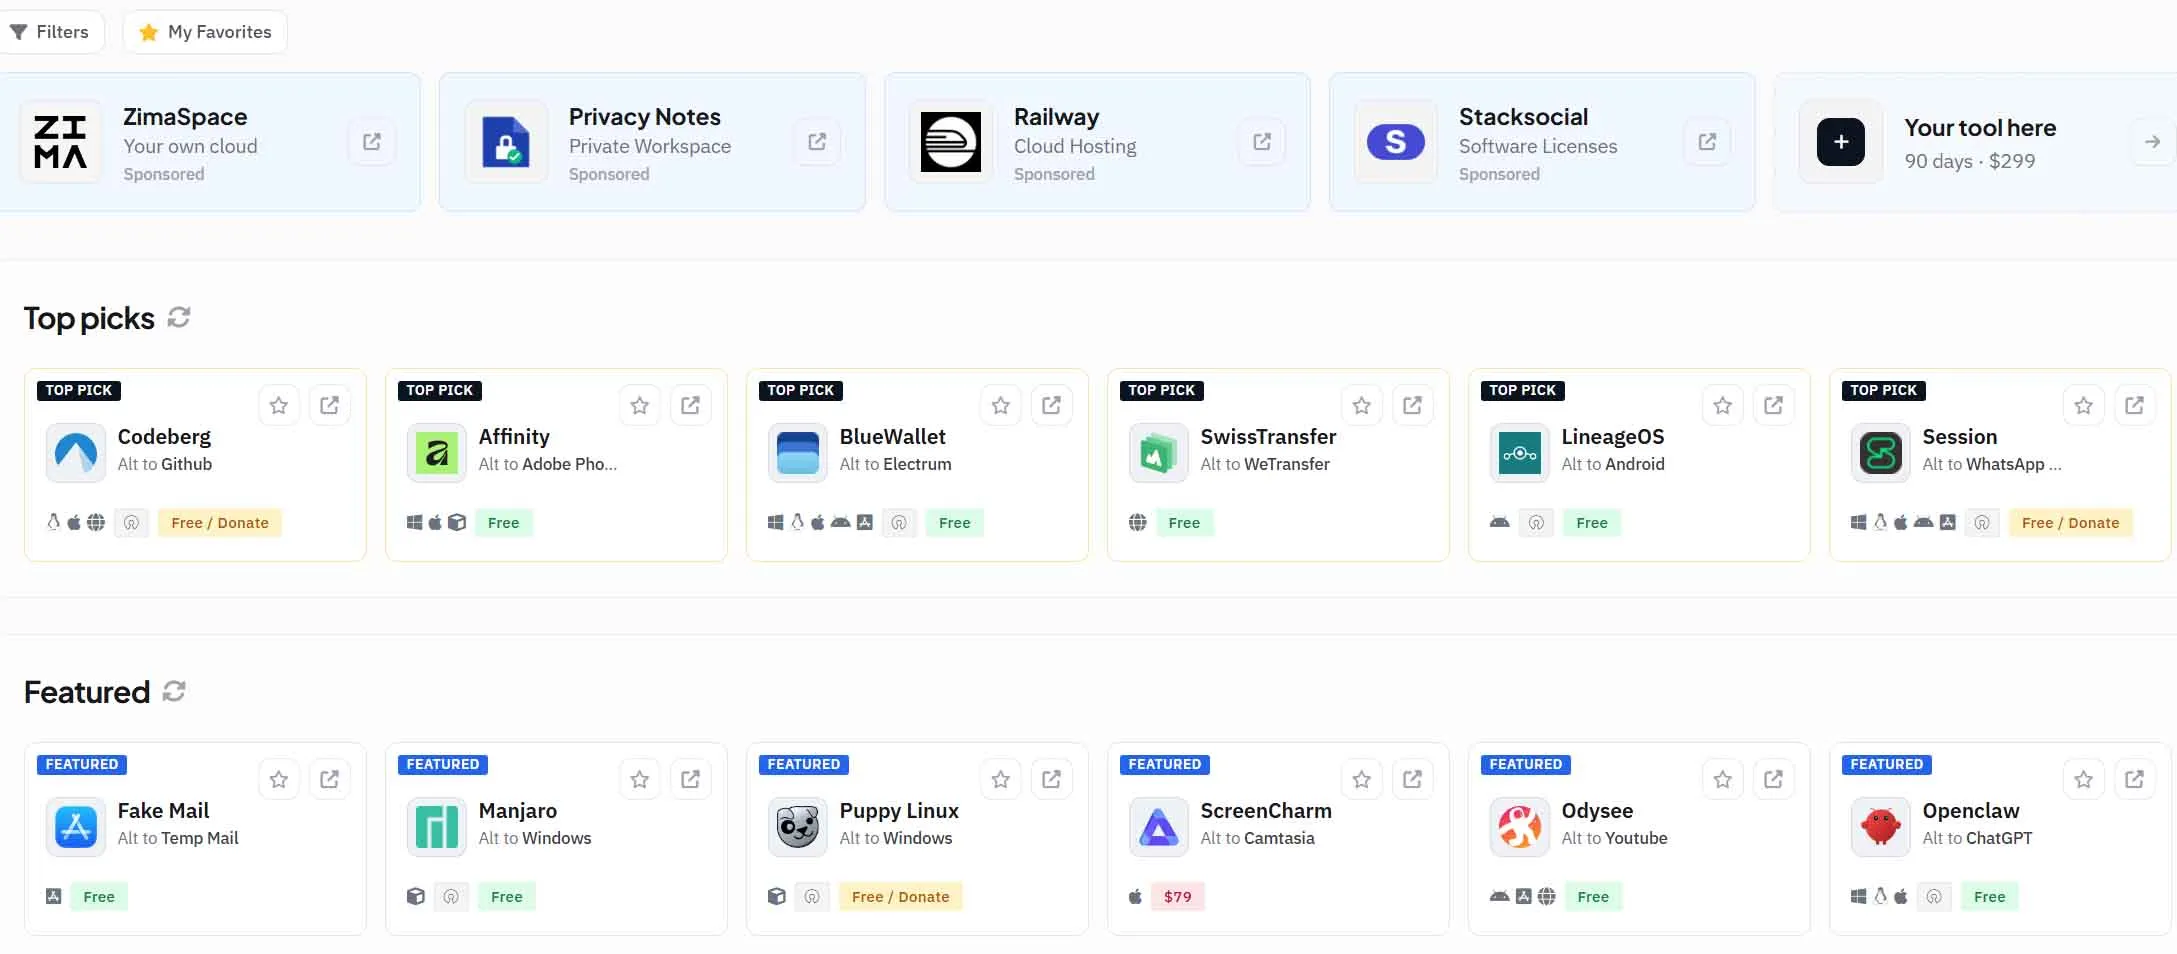Open Codeberg external link icon

click(x=329, y=405)
